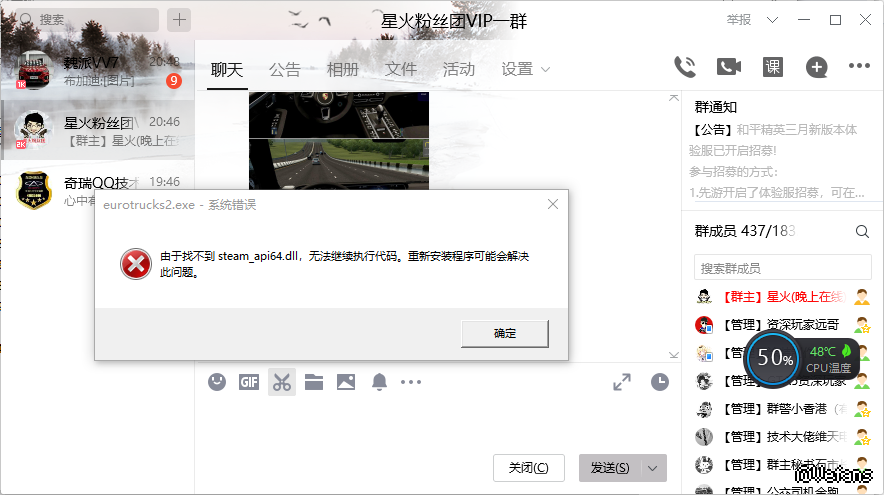This screenshot has height=495, width=884.
Task: Click member 【群主】星火(晚上在线)
Action: click(x=784, y=297)
